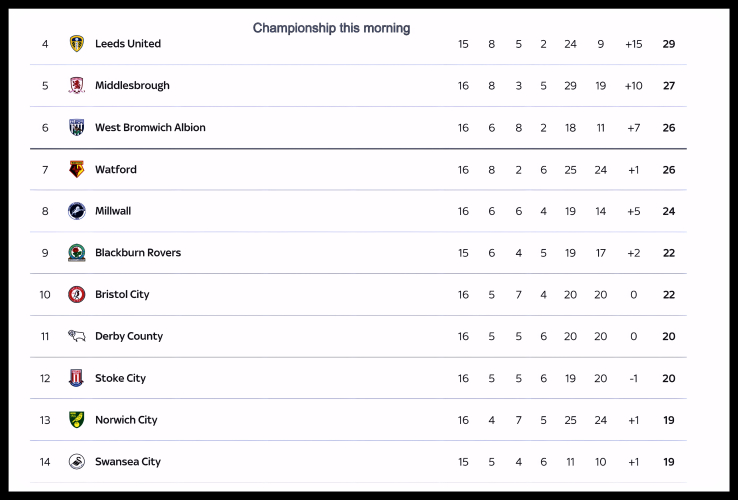The image size is (738, 500).
Task: Click the Swansea City swan logo
Action: click(x=77, y=462)
